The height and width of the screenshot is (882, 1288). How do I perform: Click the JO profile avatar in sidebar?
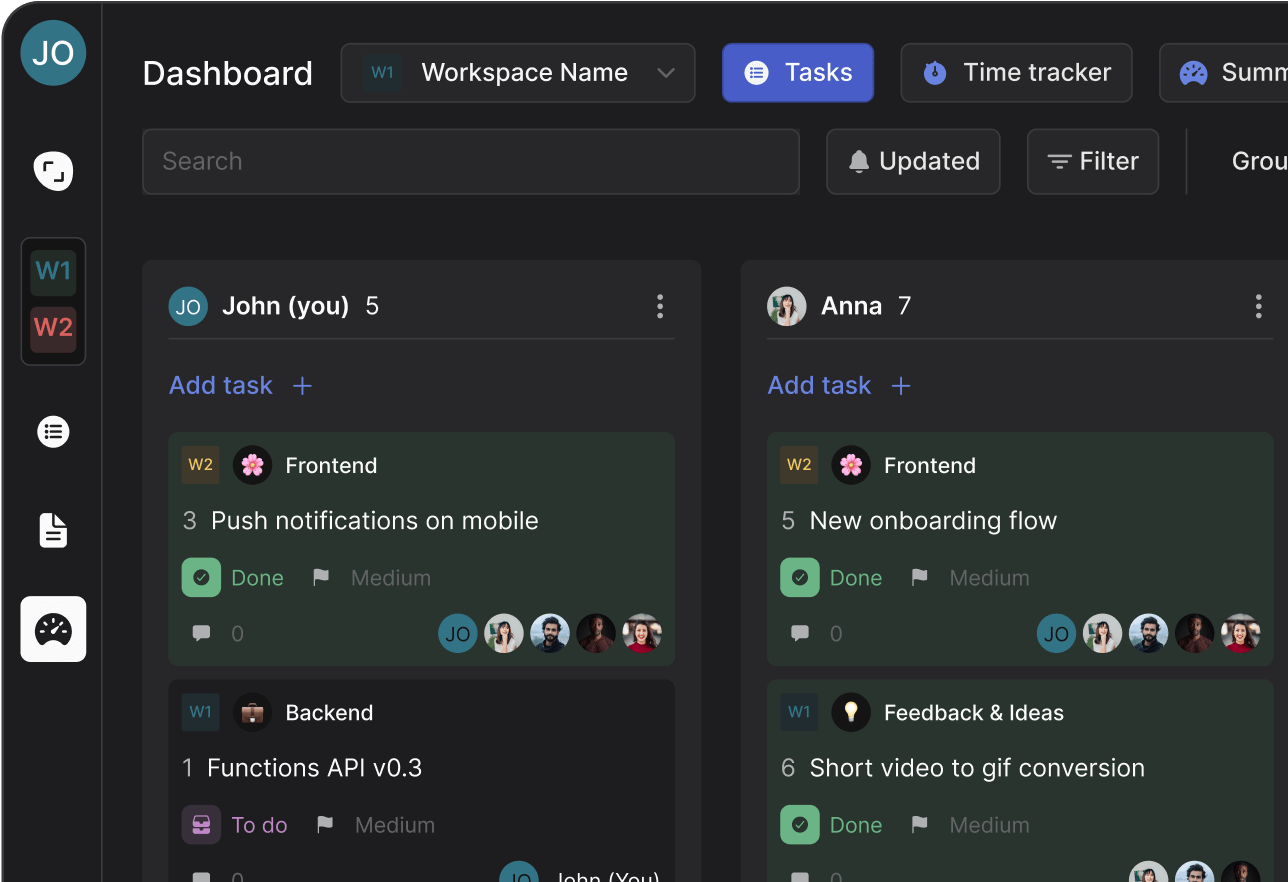coord(53,53)
